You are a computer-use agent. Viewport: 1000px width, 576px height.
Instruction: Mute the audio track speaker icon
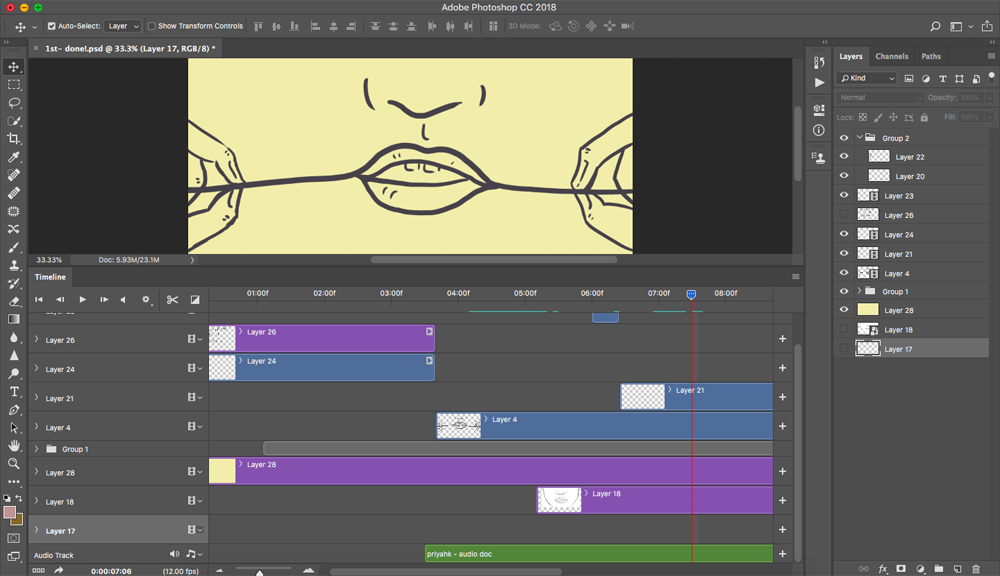point(175,554)
